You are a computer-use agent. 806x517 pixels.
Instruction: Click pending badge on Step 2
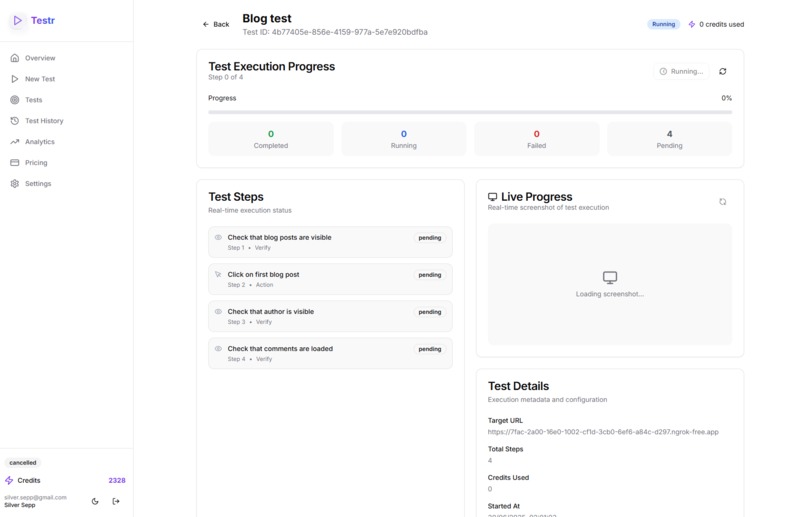(x=430, y=275)
